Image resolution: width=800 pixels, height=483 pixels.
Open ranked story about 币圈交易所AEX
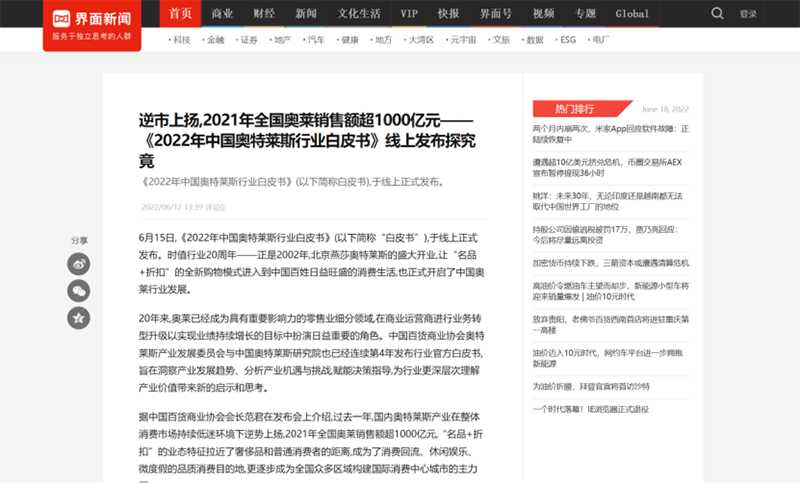click(x=610, y=166)
